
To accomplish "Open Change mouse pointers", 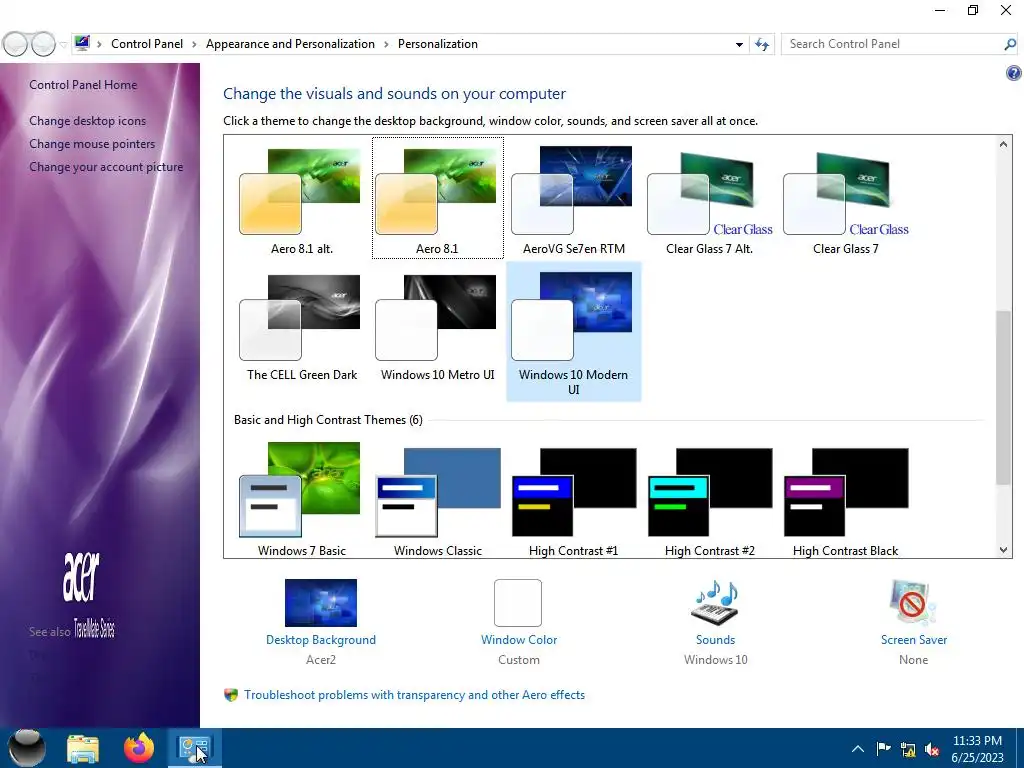I will (x=92, y=144).
